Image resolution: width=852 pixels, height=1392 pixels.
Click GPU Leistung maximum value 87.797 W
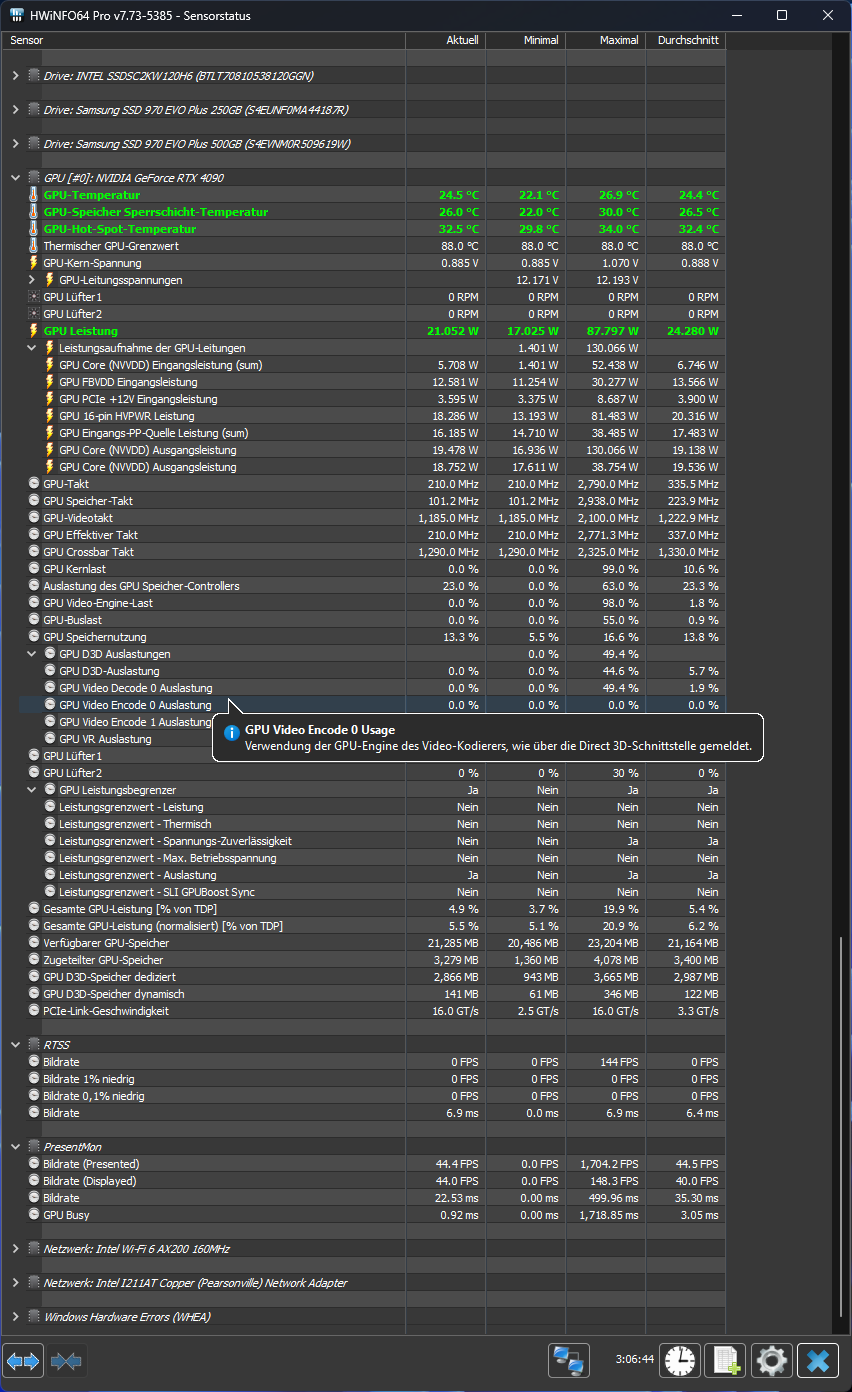612,331
